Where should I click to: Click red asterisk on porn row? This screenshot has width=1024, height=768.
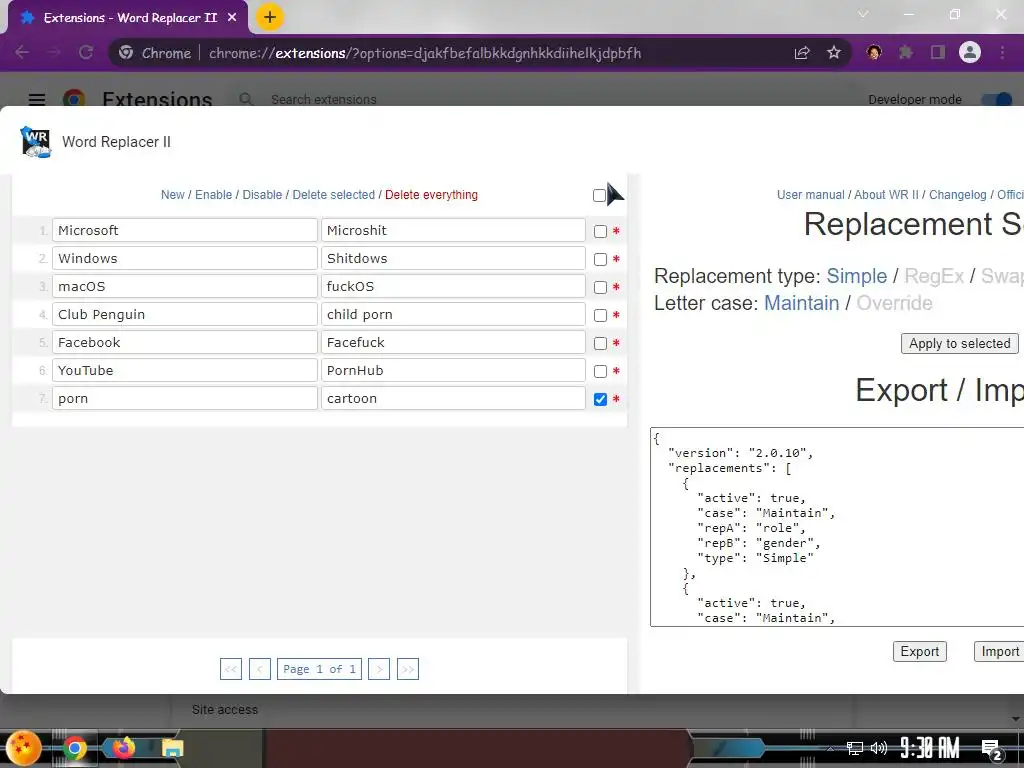coord(616,399)
